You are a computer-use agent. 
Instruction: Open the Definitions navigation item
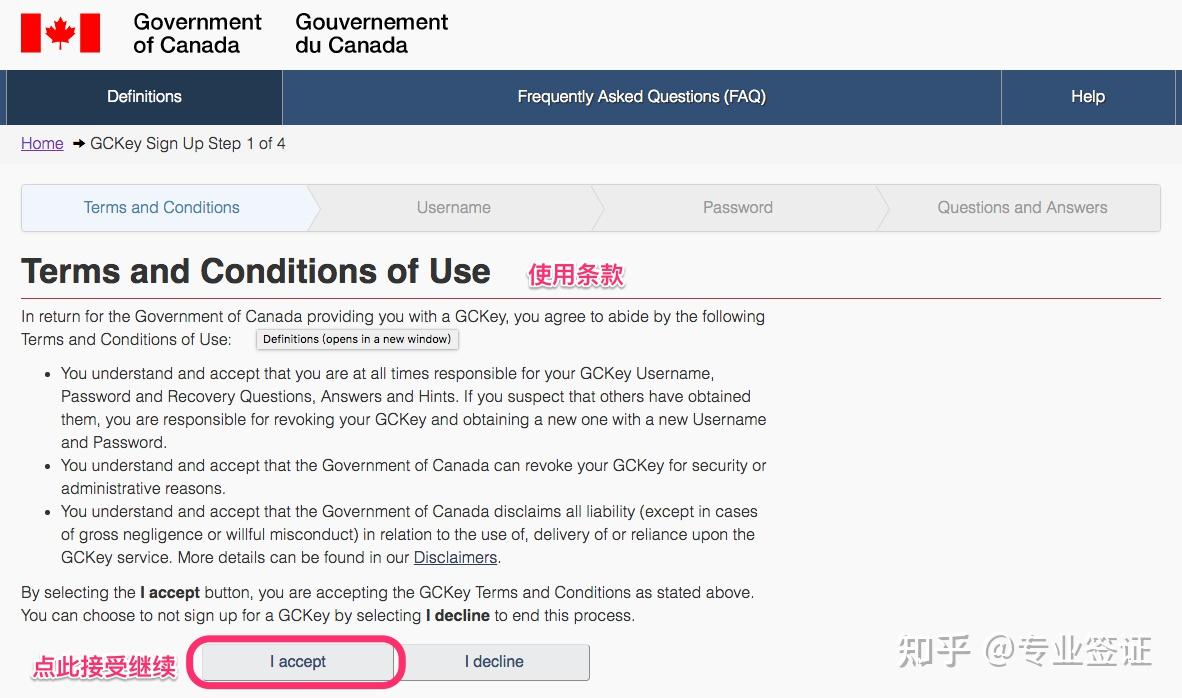144,96
